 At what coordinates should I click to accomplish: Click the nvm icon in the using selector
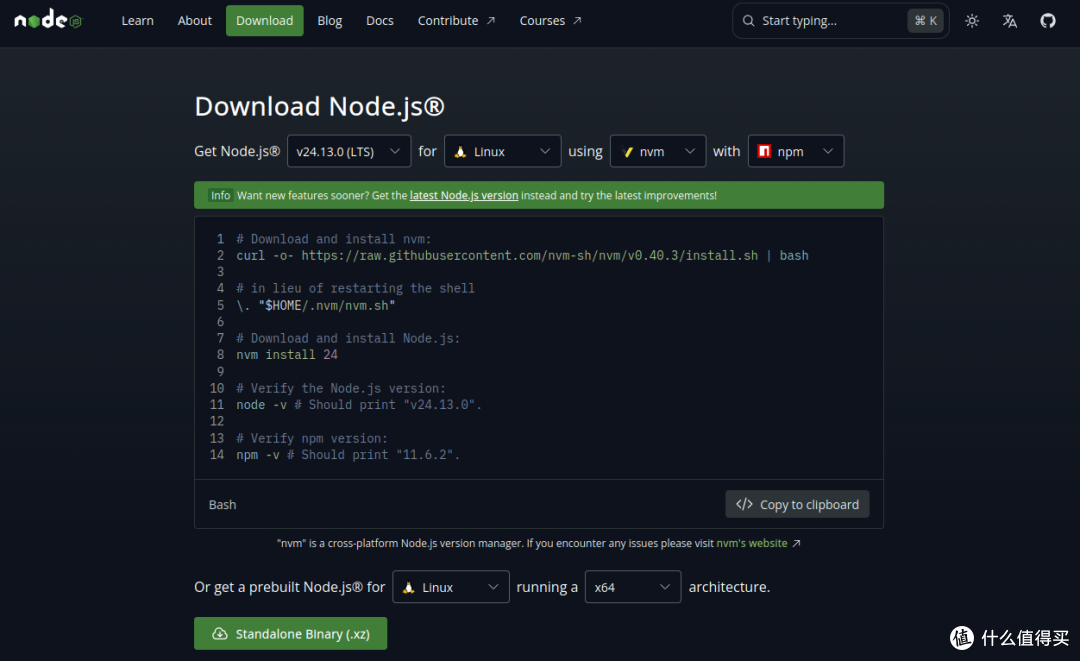[x=627, y=151]
